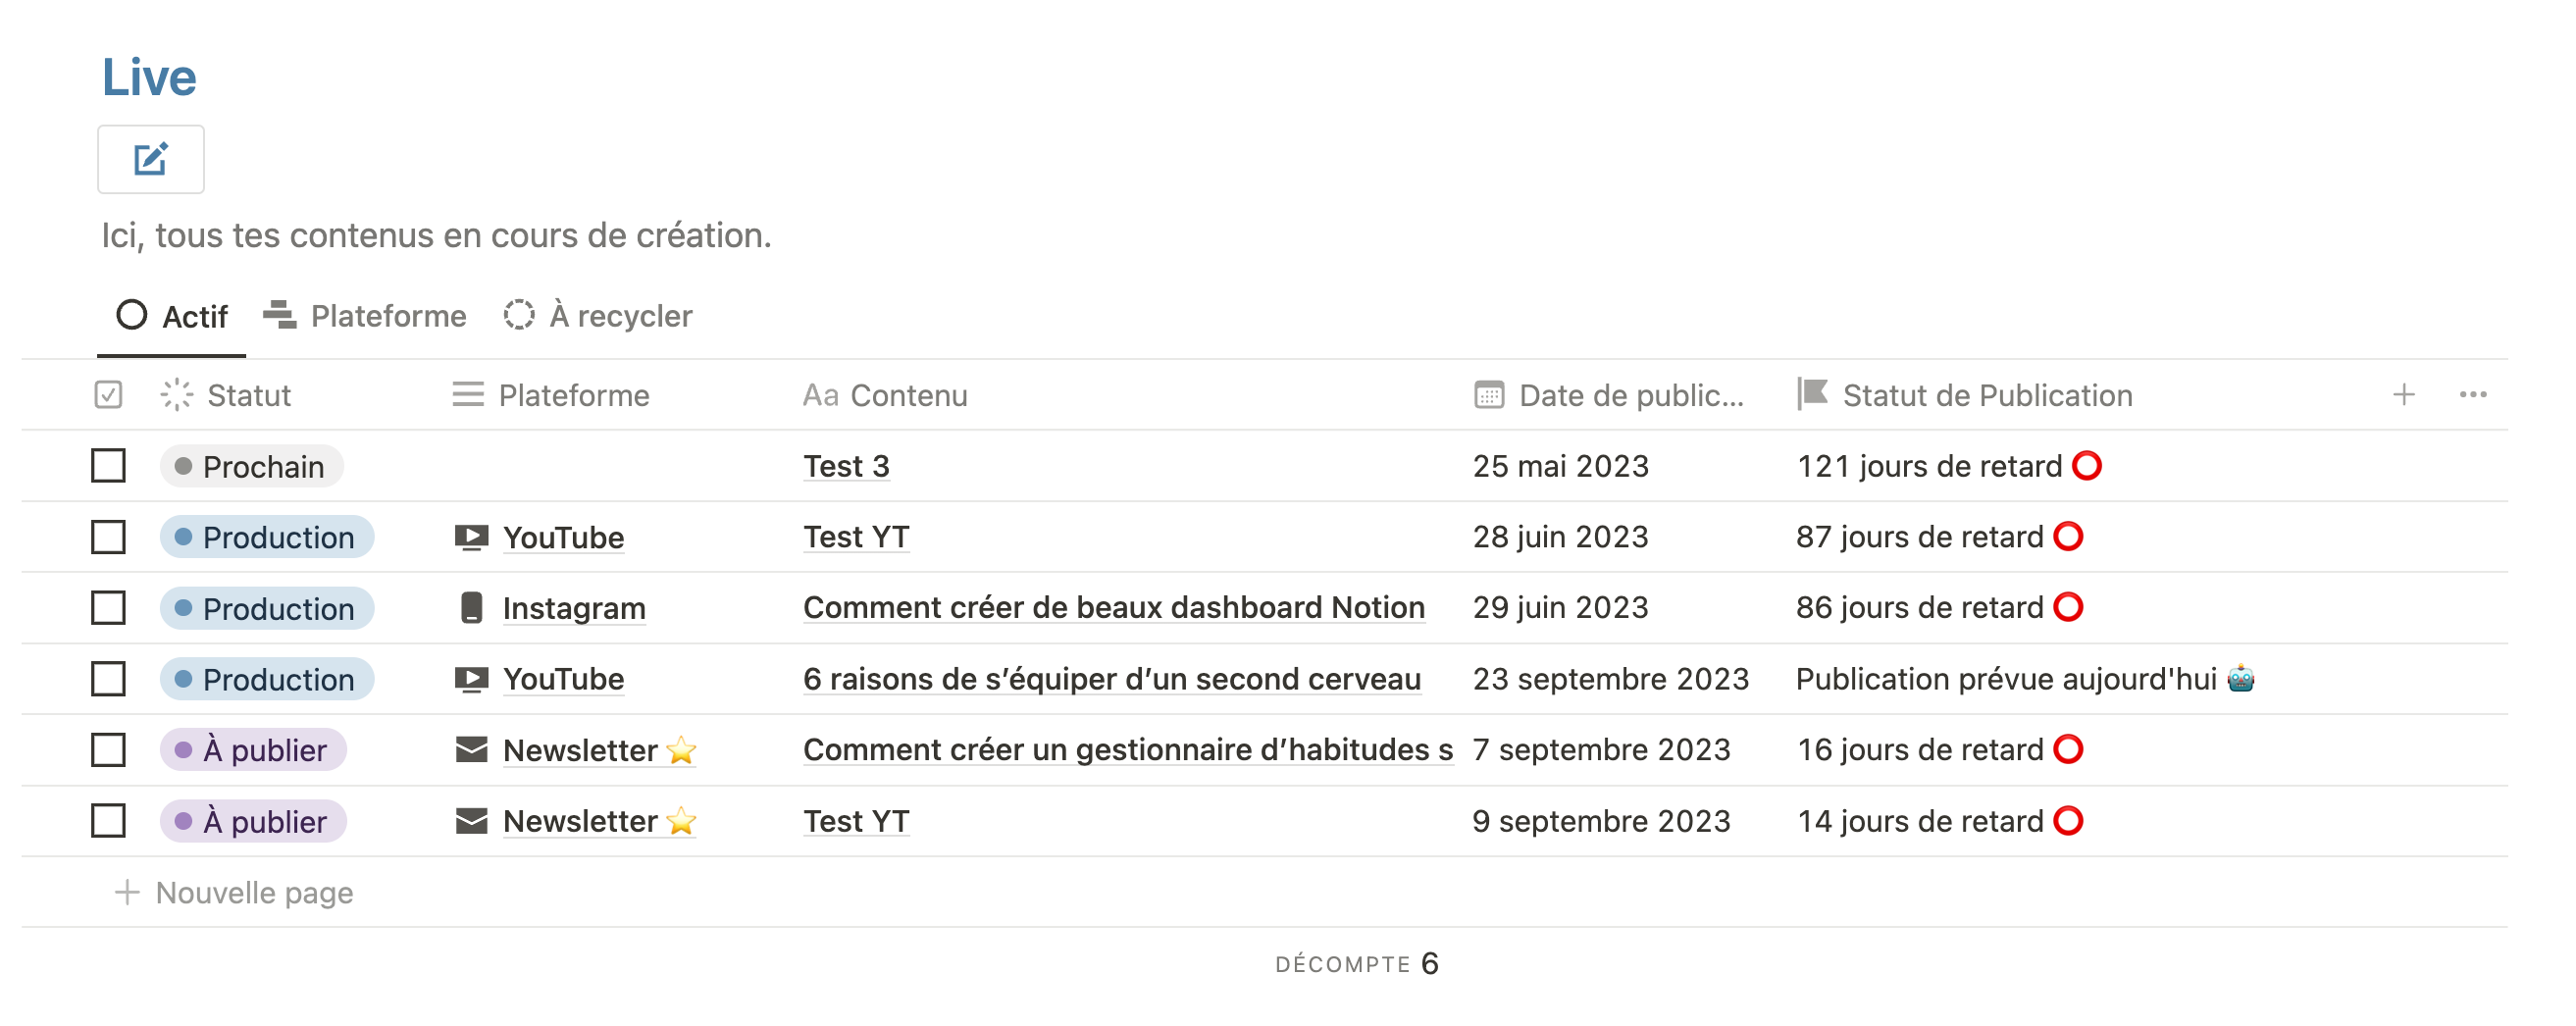2576x1026 pixels.
Task: Click the Instagram phone icon
Action: (x=471, y=608)
